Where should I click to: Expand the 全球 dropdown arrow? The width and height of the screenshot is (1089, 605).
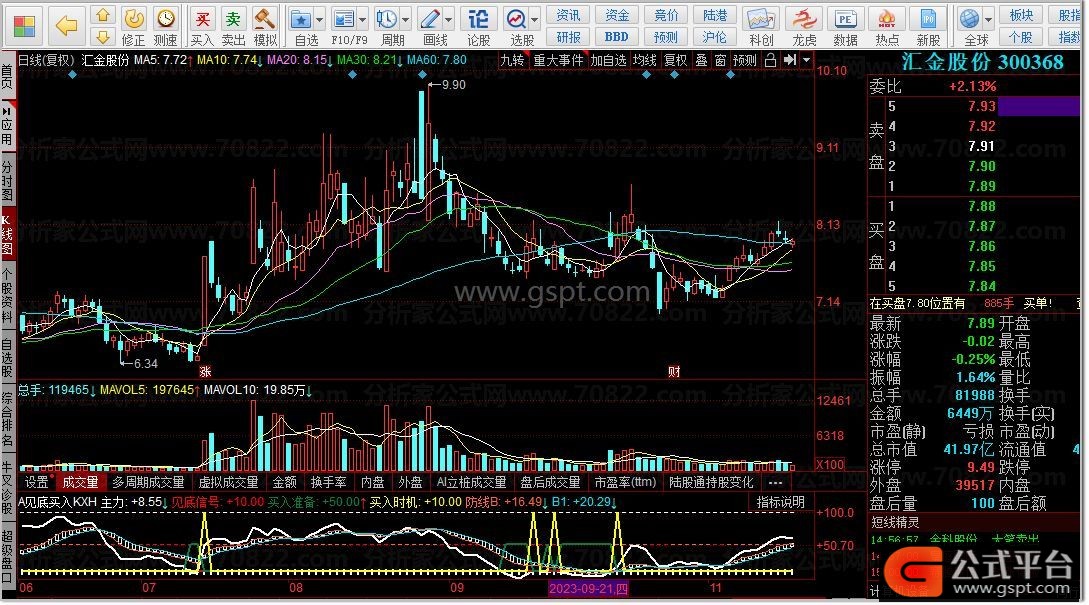click(x=988, y=19)
